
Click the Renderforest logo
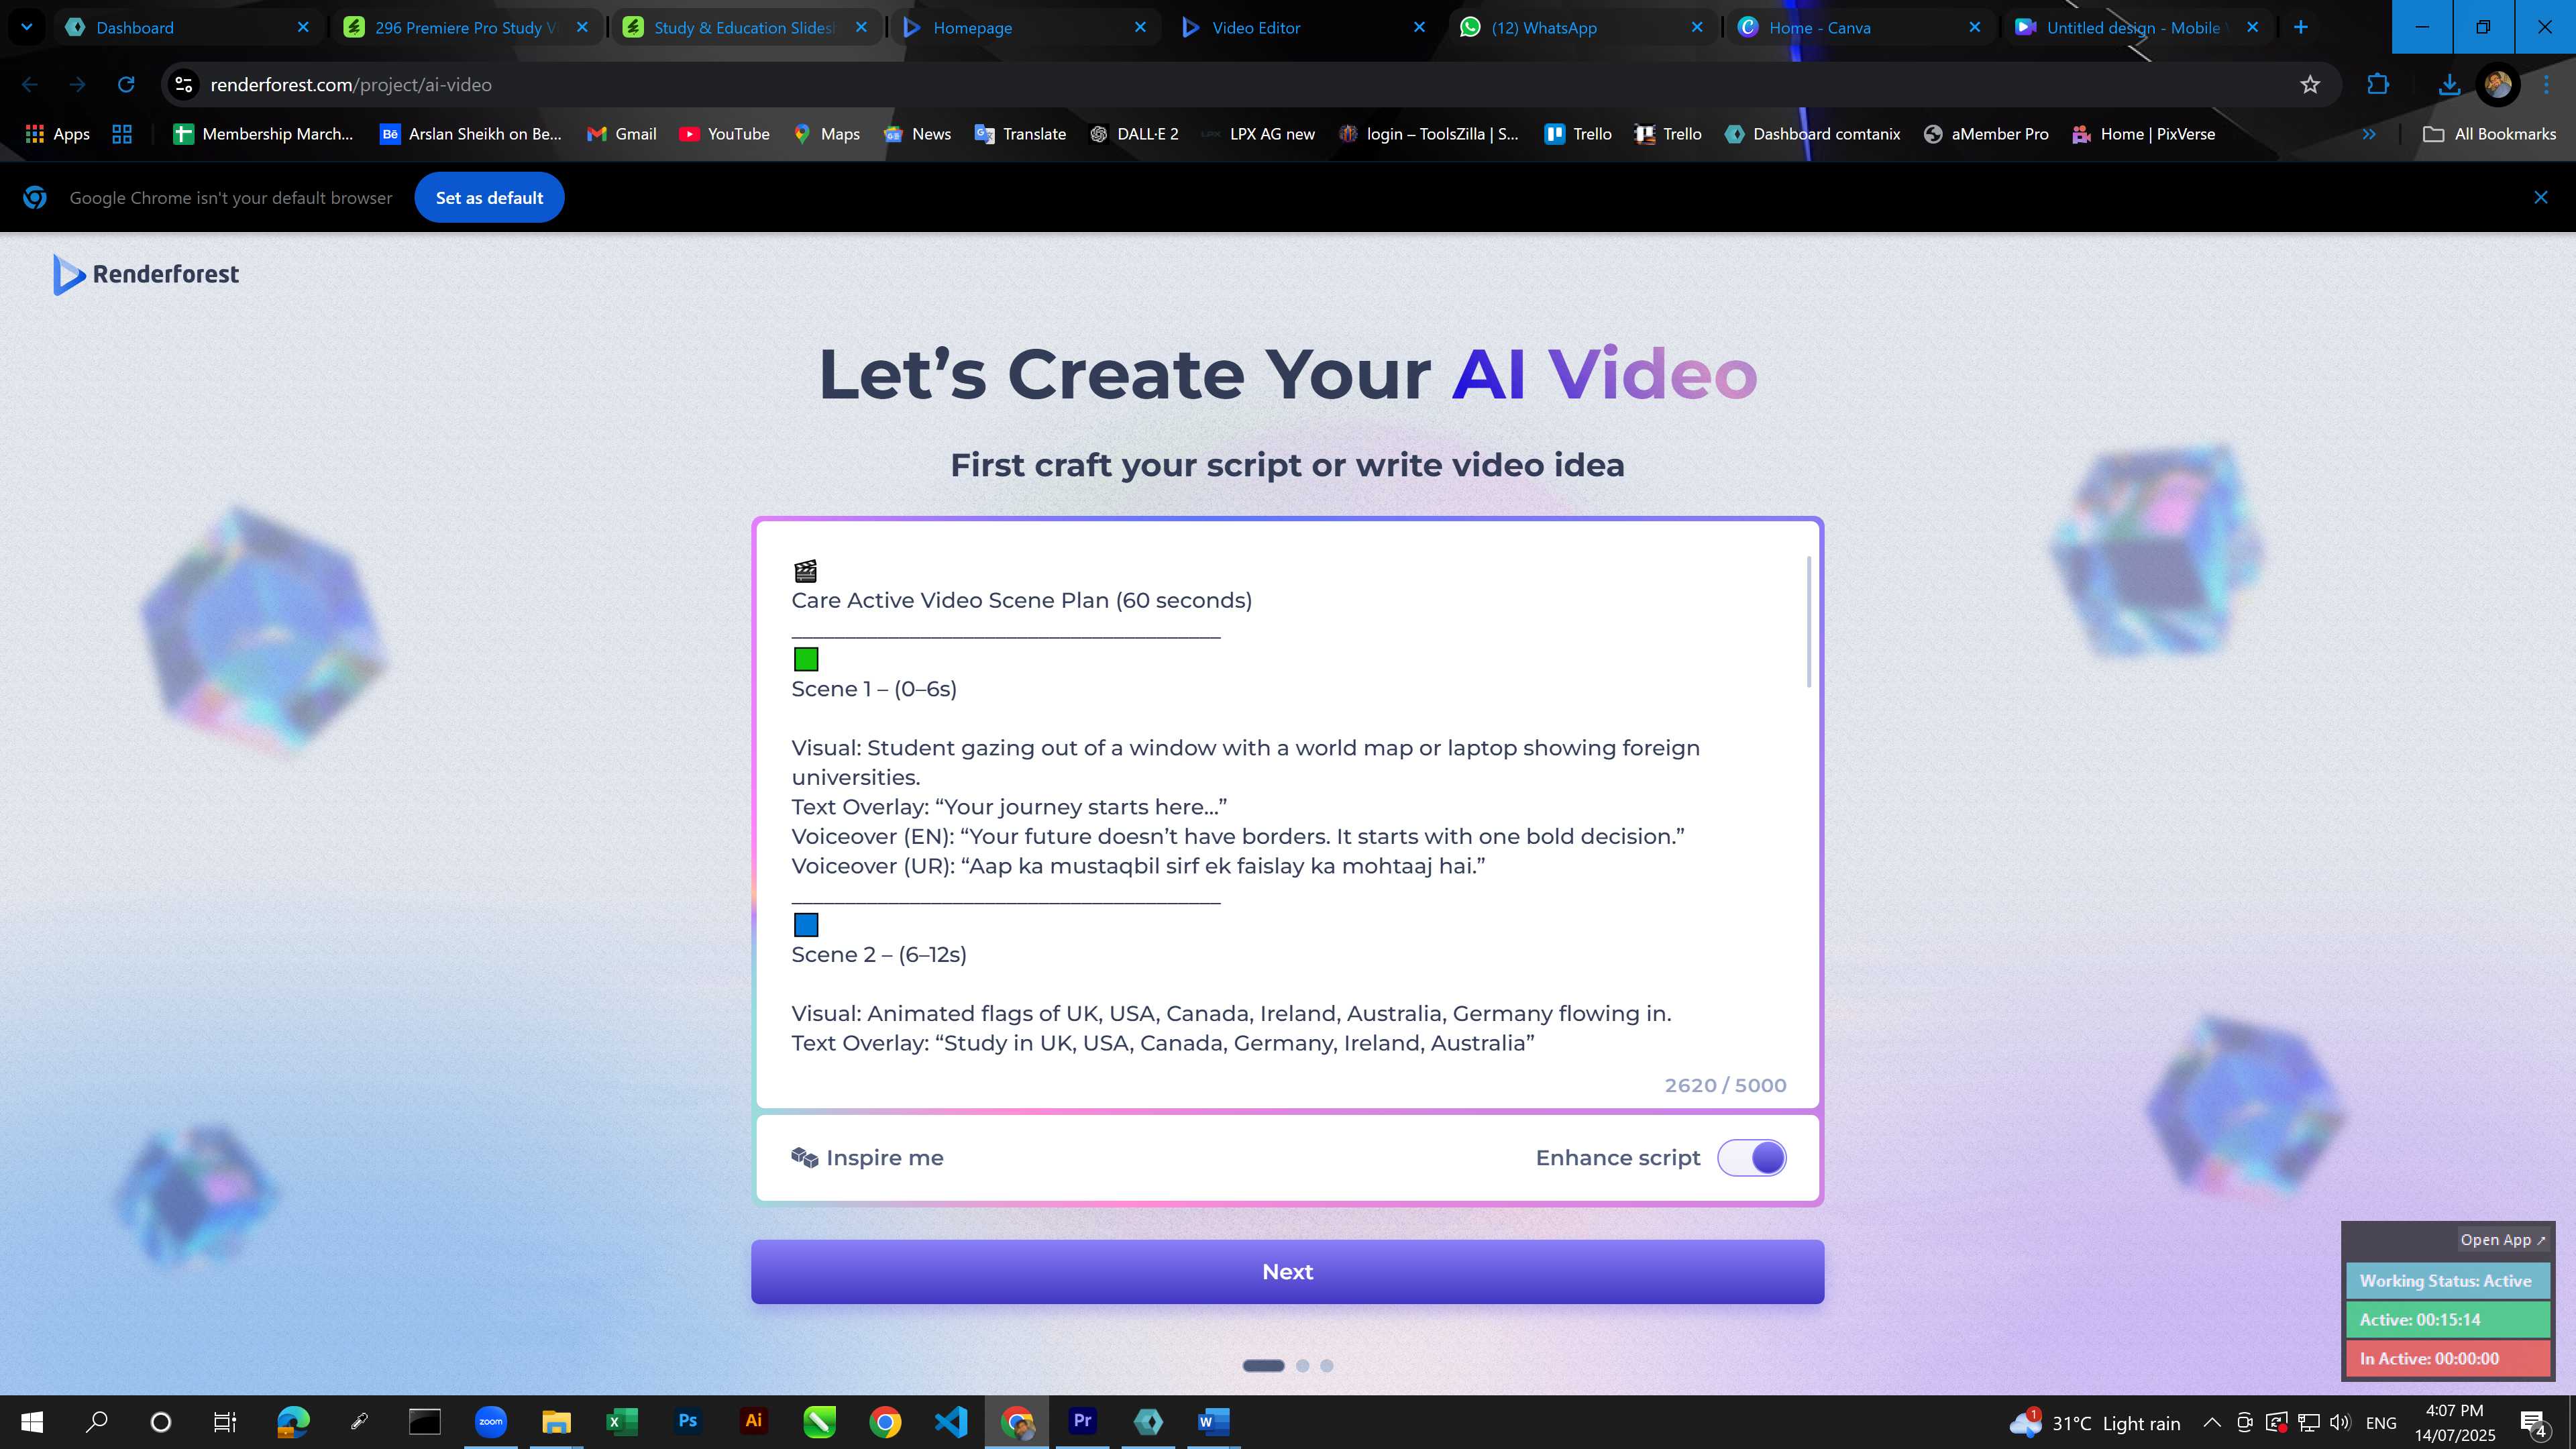[146, 274]
